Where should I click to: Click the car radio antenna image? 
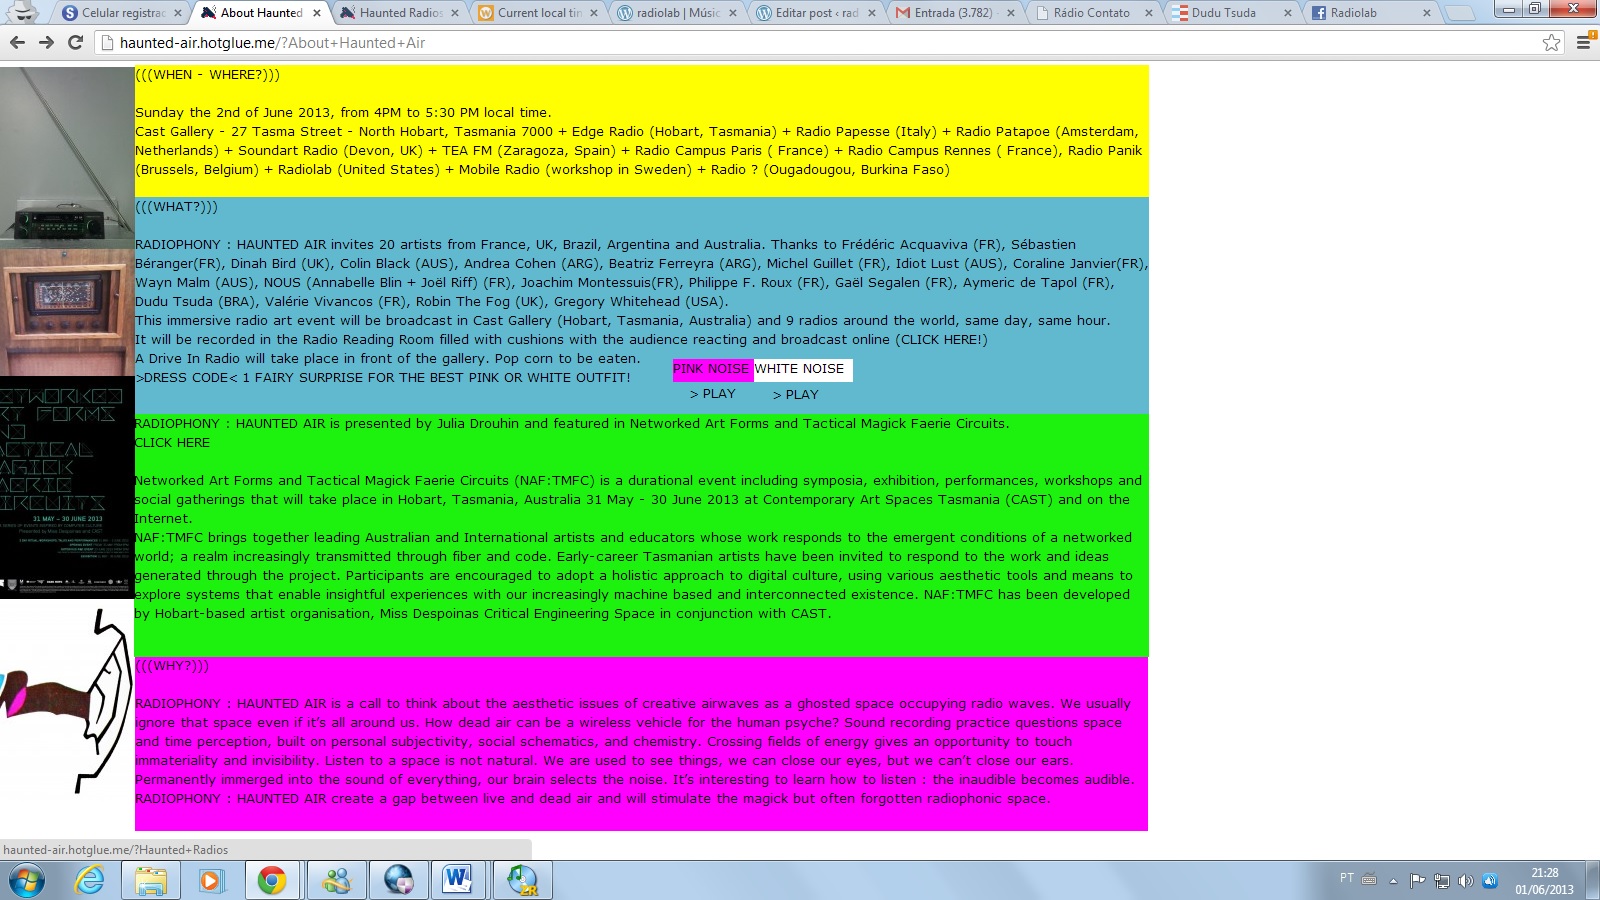tap(67, 156)
